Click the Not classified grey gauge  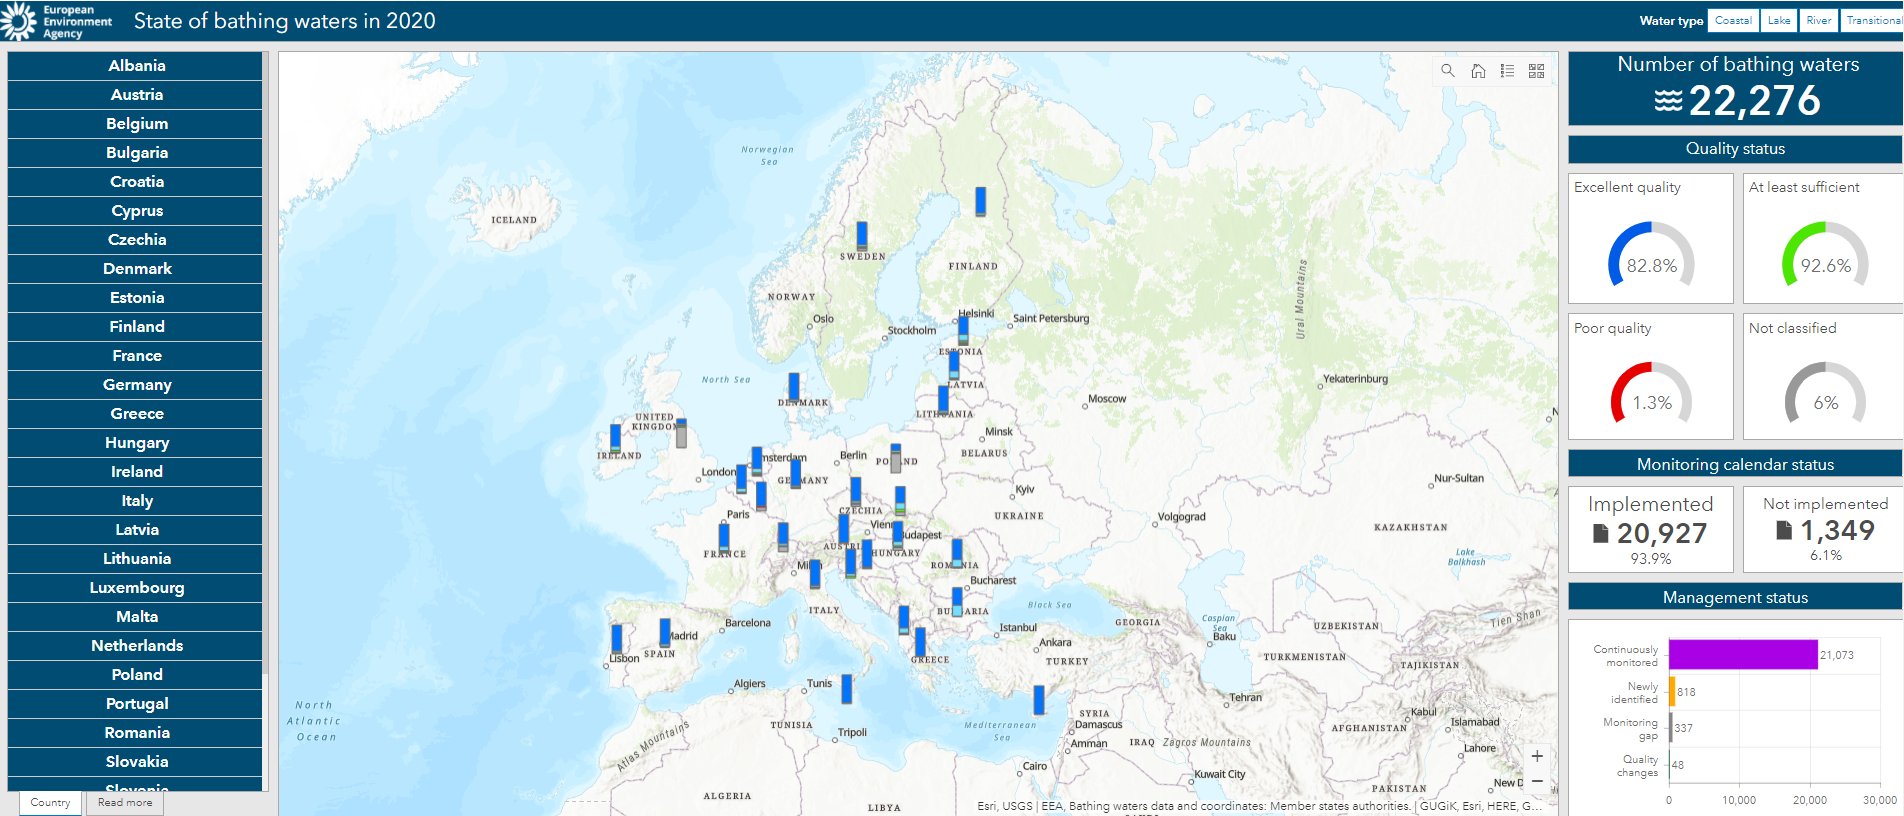click(1825, 394)
